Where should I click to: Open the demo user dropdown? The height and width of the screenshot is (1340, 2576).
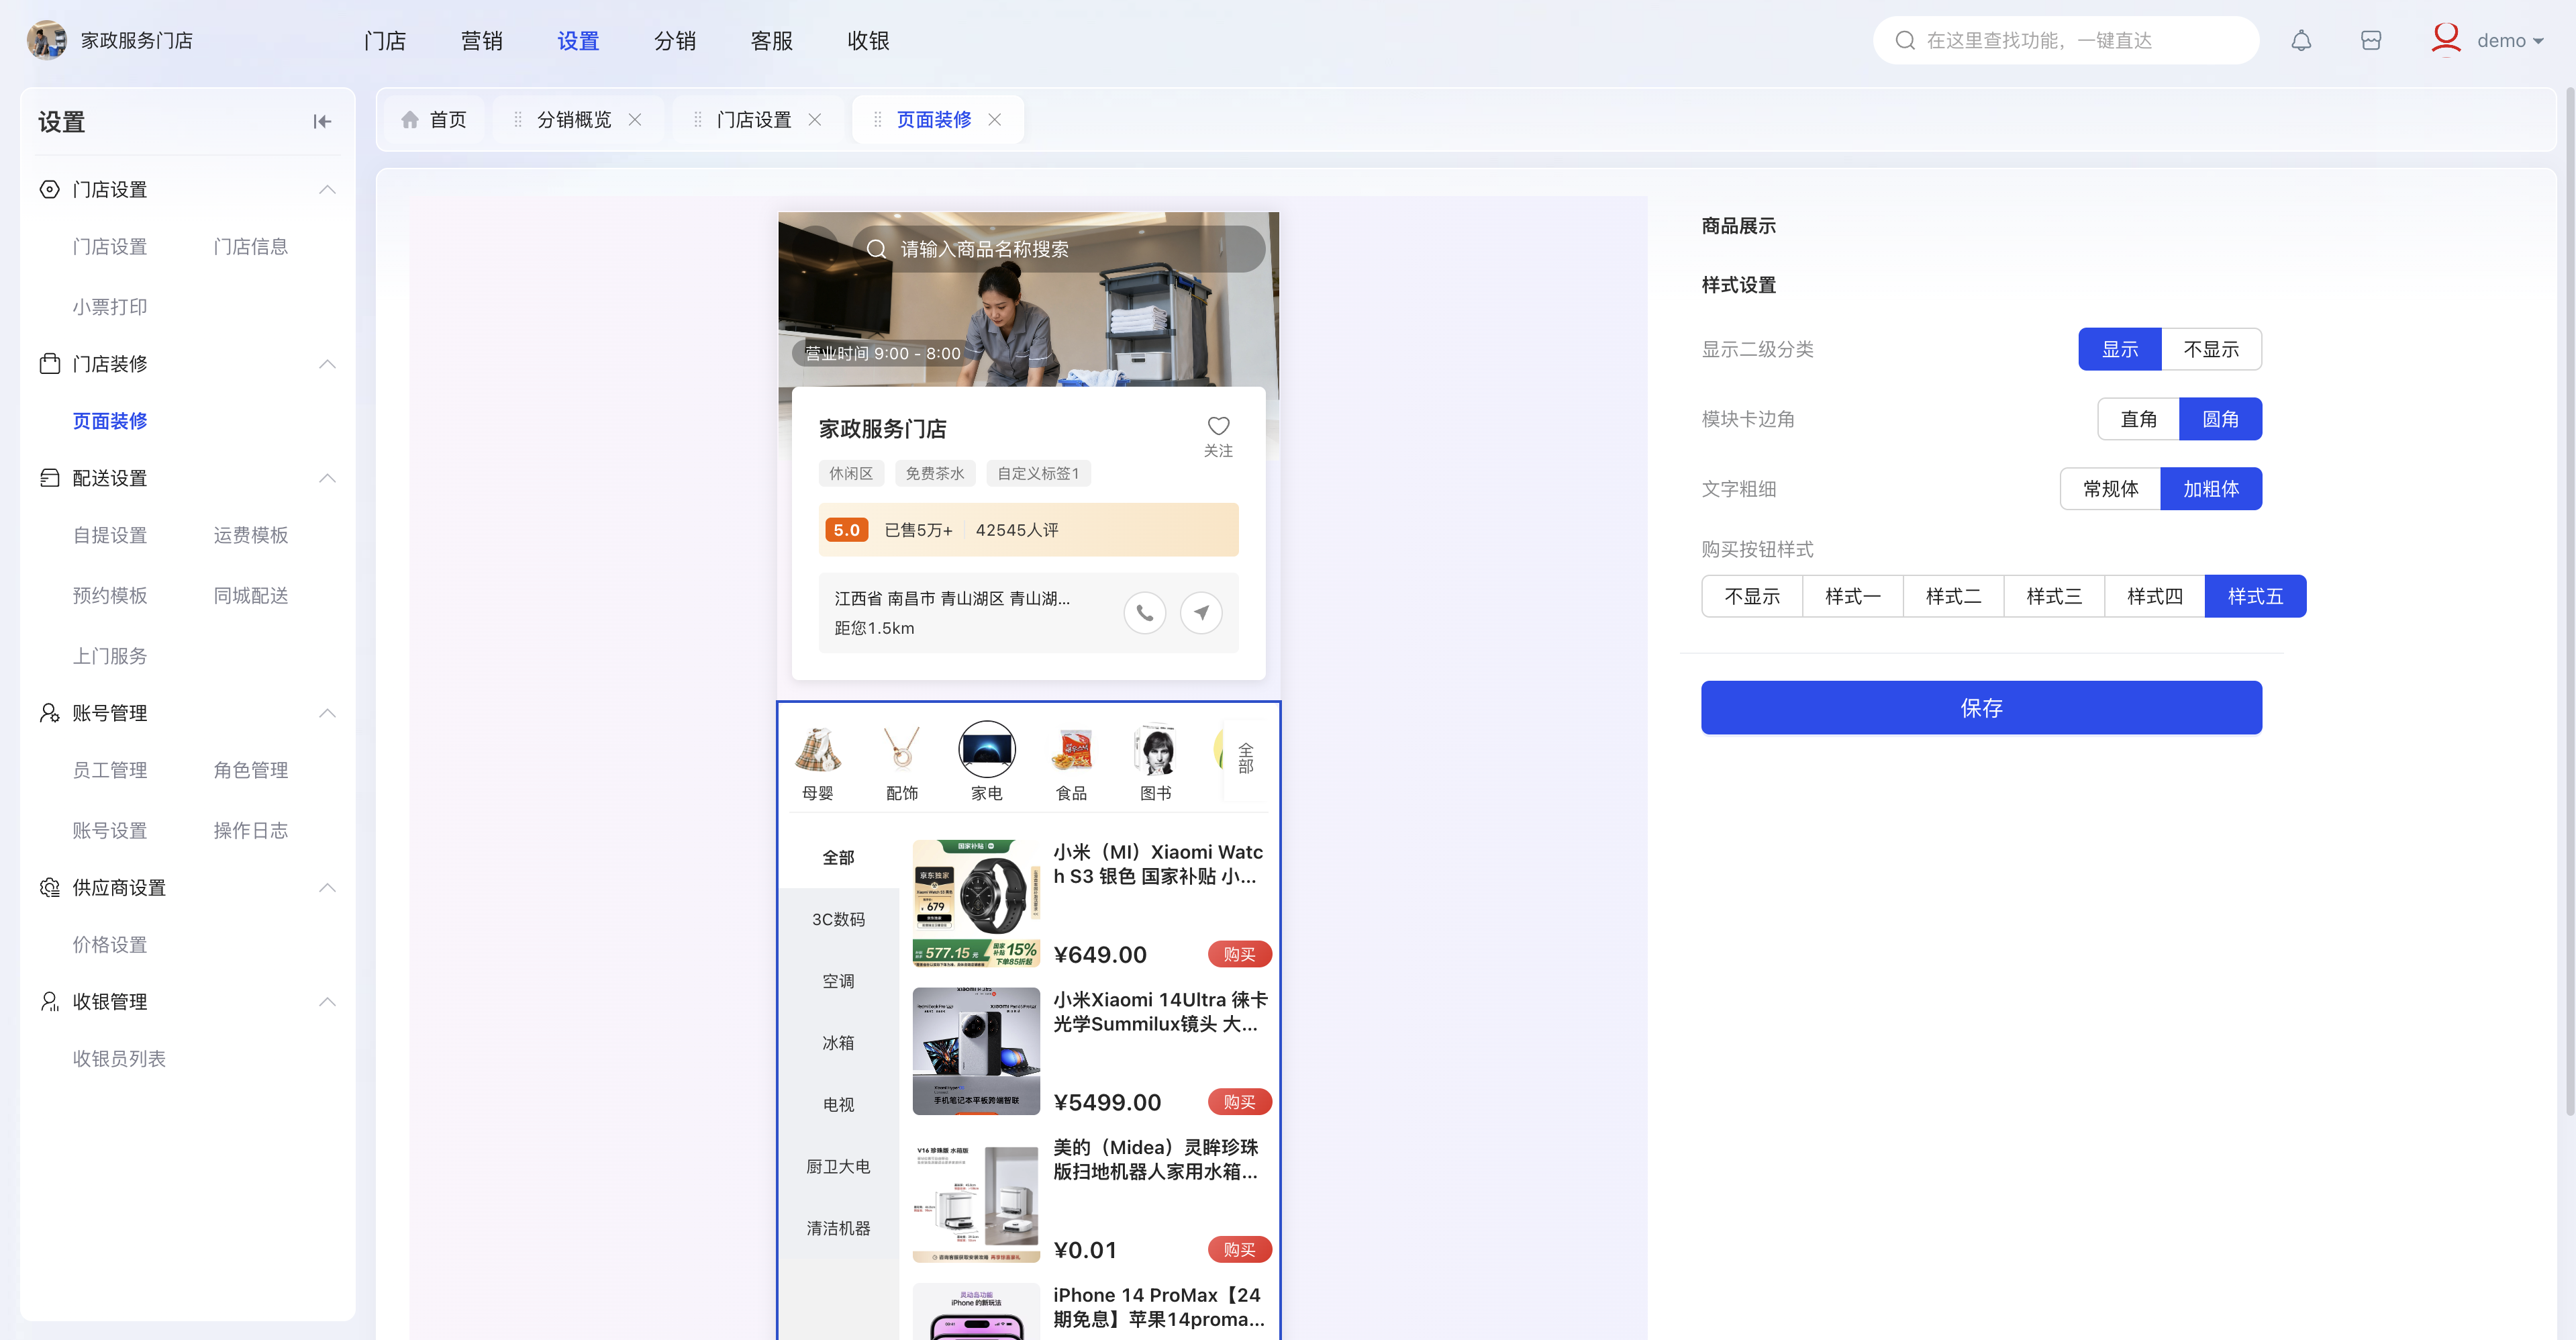(2510, 40)
